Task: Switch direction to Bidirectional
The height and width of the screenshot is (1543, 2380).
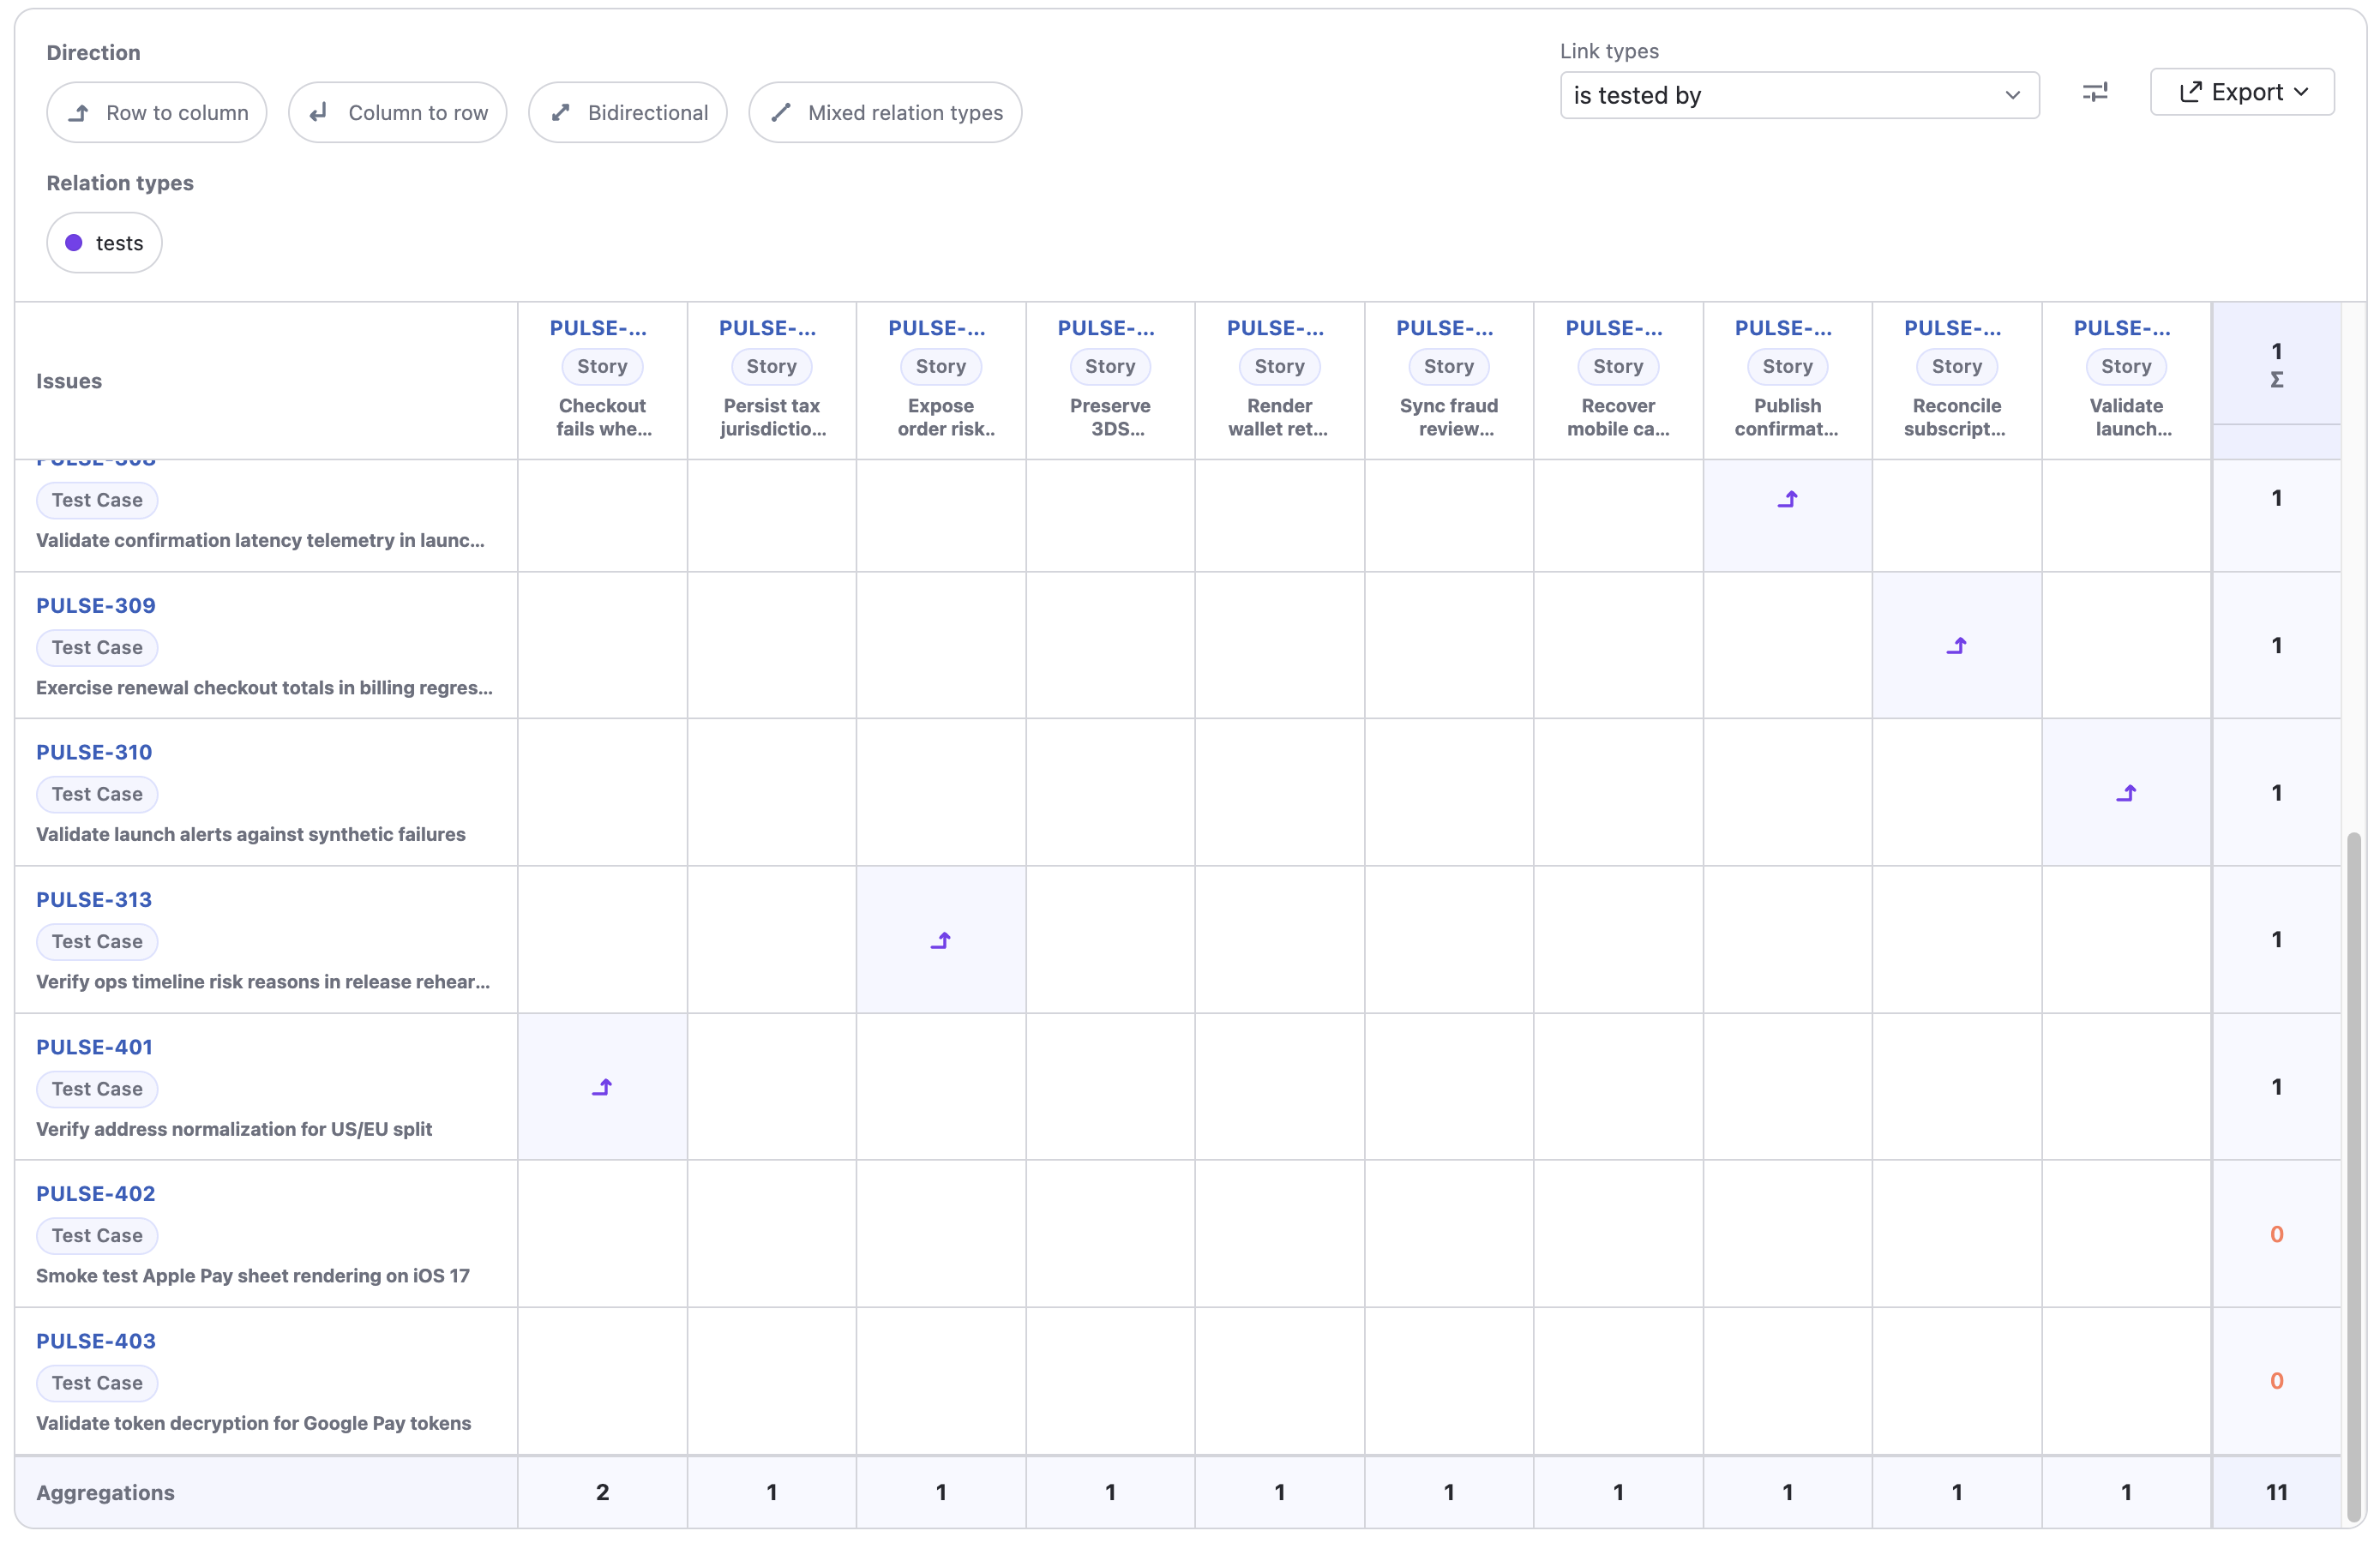Action: (627, 112)
